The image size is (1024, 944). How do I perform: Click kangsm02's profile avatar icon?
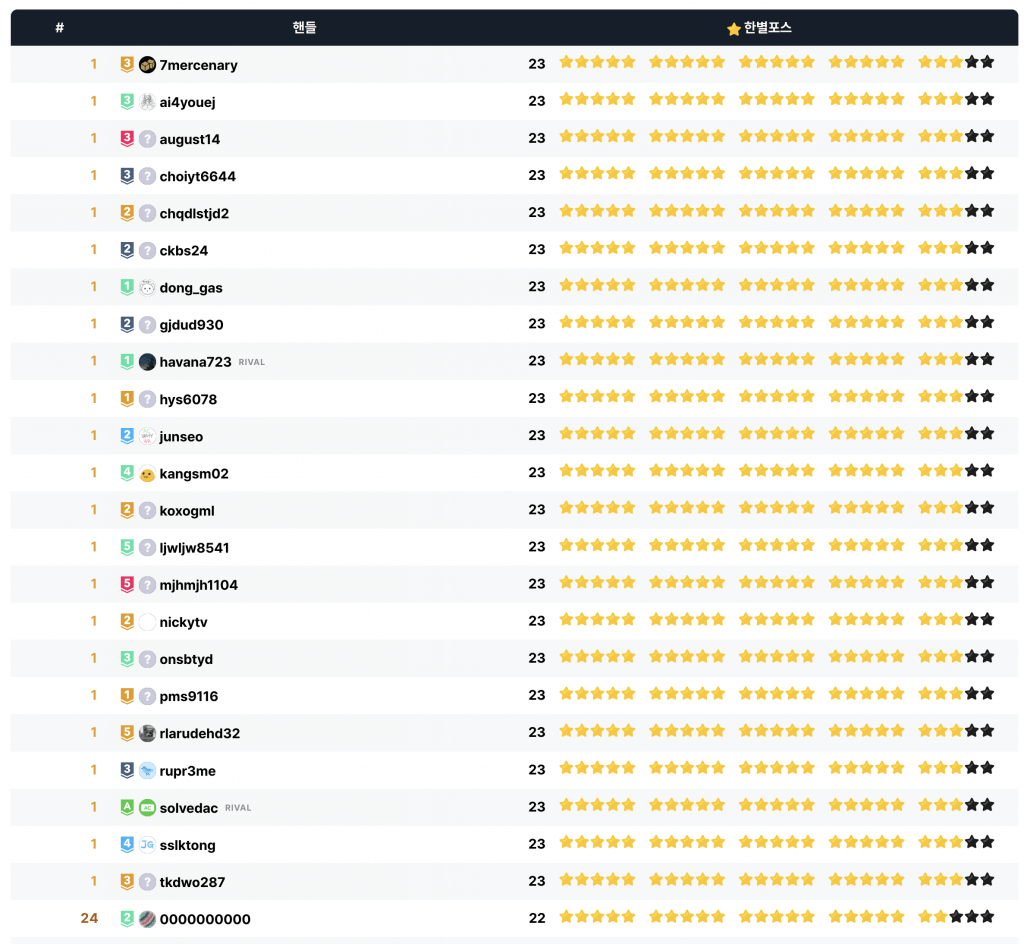(147, 474)
